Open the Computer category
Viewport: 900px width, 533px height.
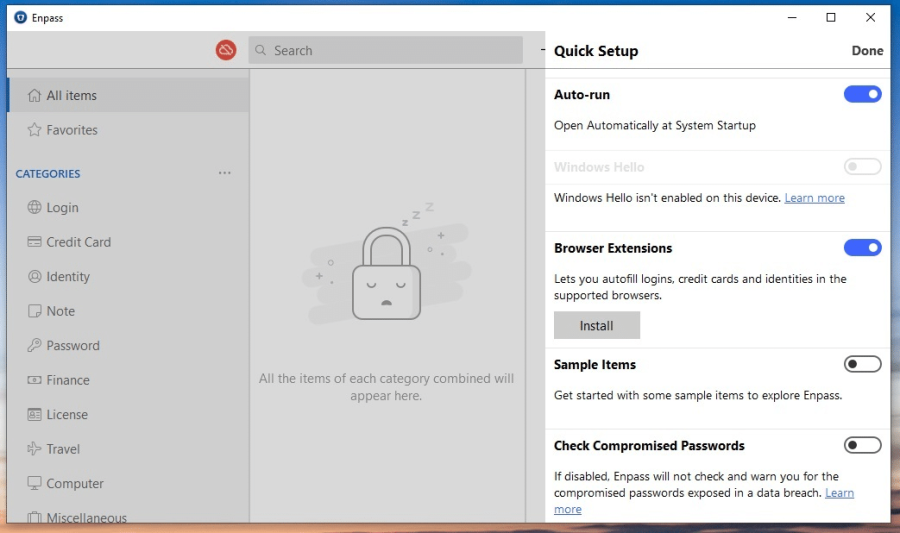pos(129,483)
